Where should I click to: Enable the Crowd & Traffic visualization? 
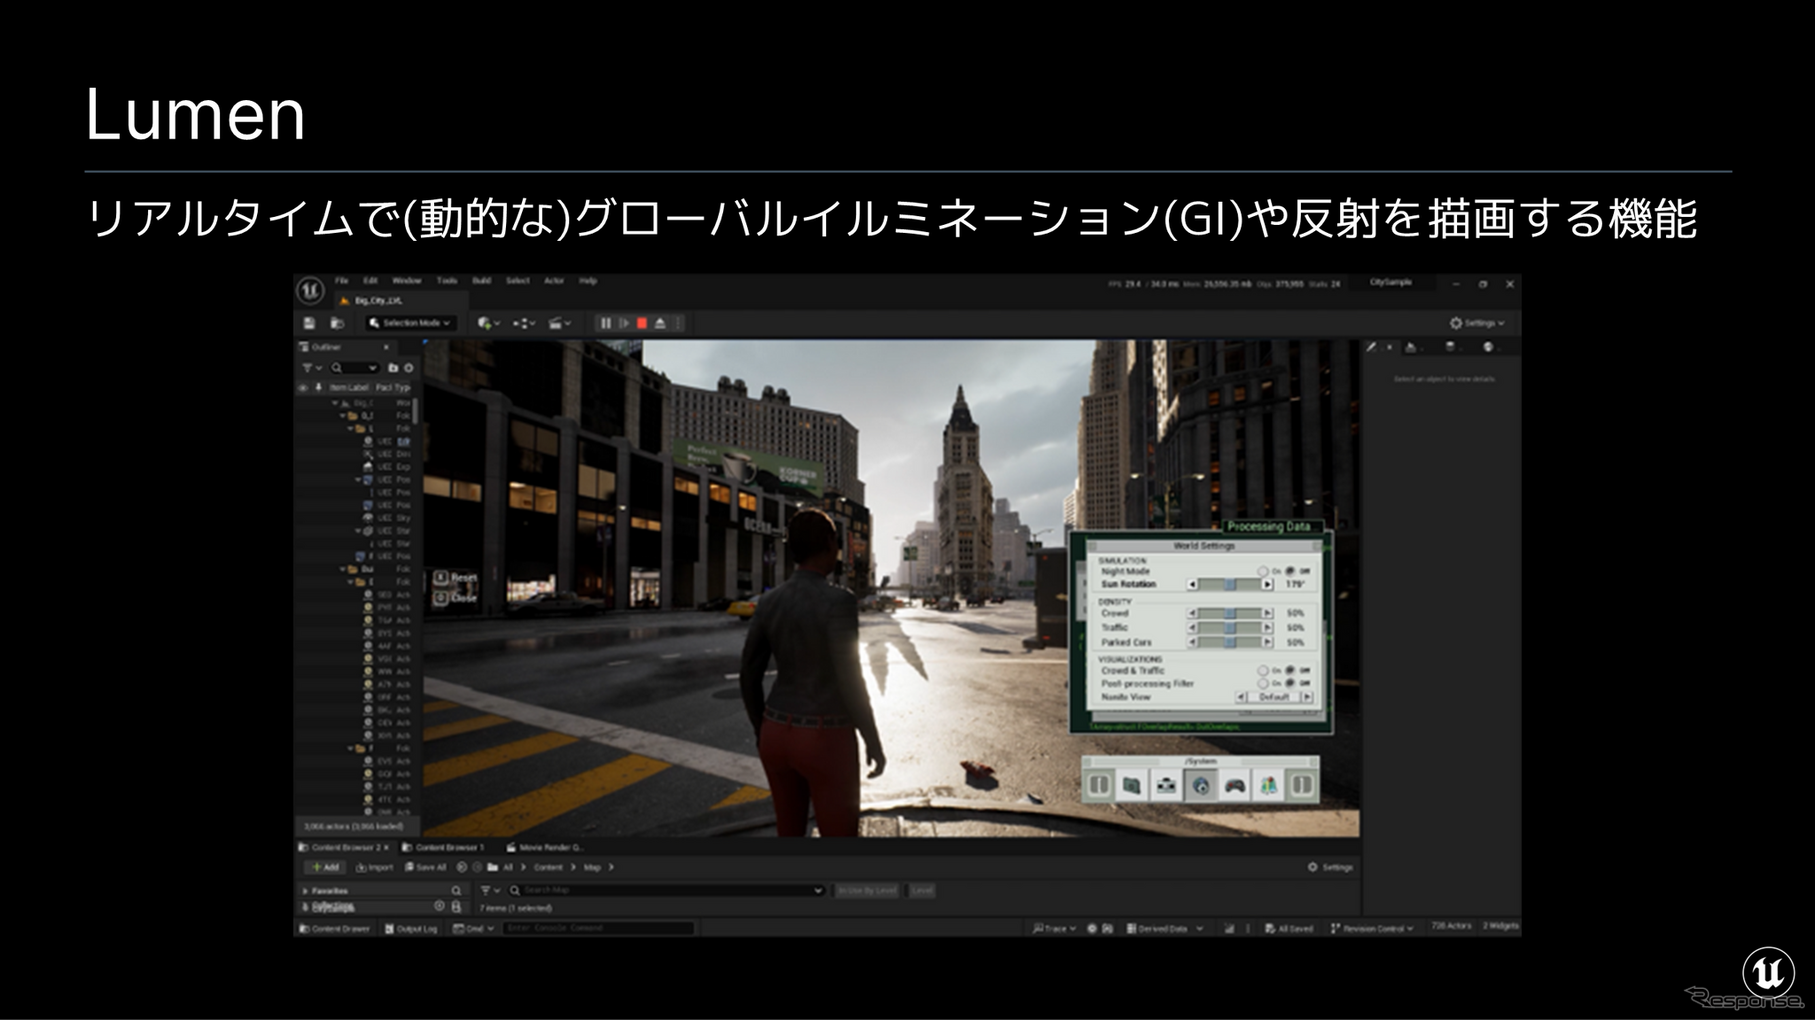(x=1263, y=670)
